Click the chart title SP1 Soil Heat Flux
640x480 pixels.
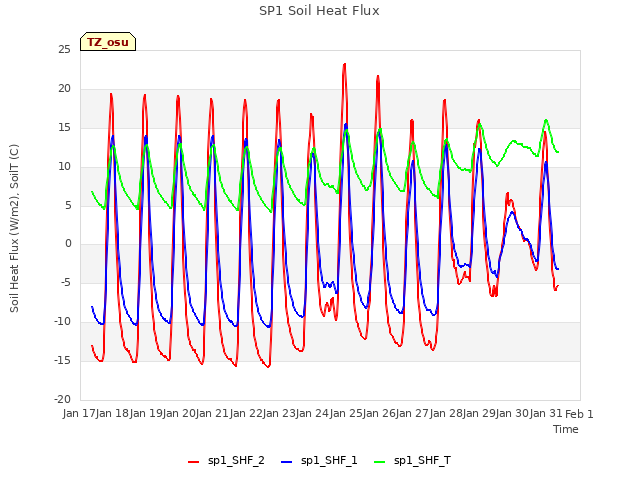[x=319, y=11]
